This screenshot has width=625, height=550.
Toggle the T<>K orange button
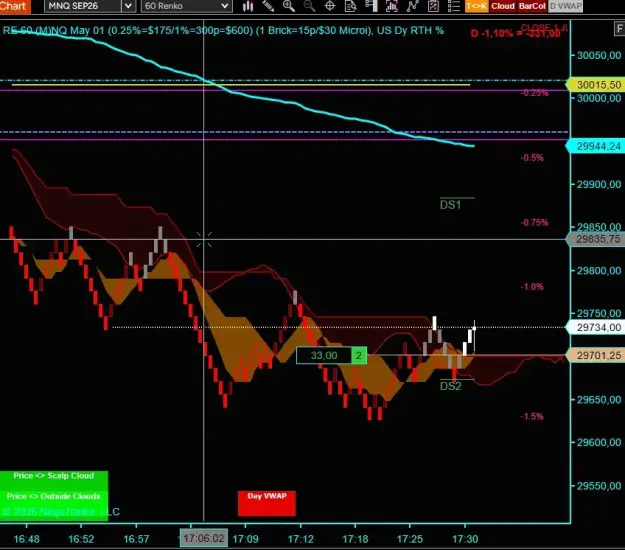tap(477, 6)
